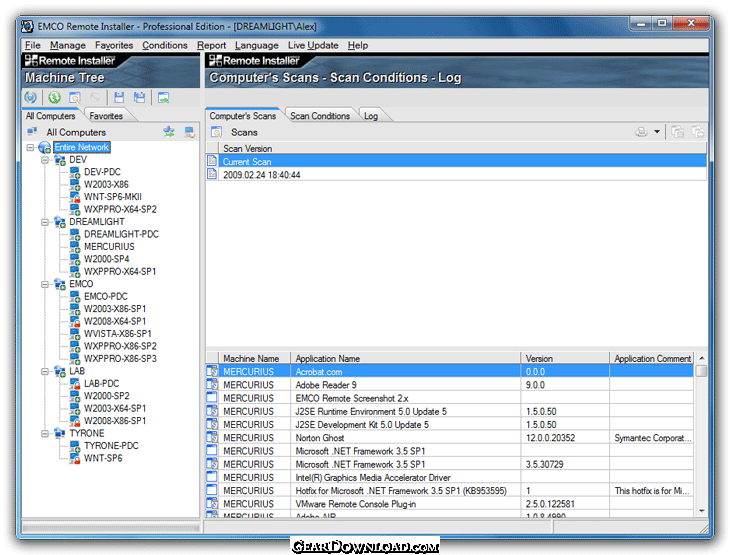Select the Computer's Scans tab
730x555 pixels.
pos(243,116)
